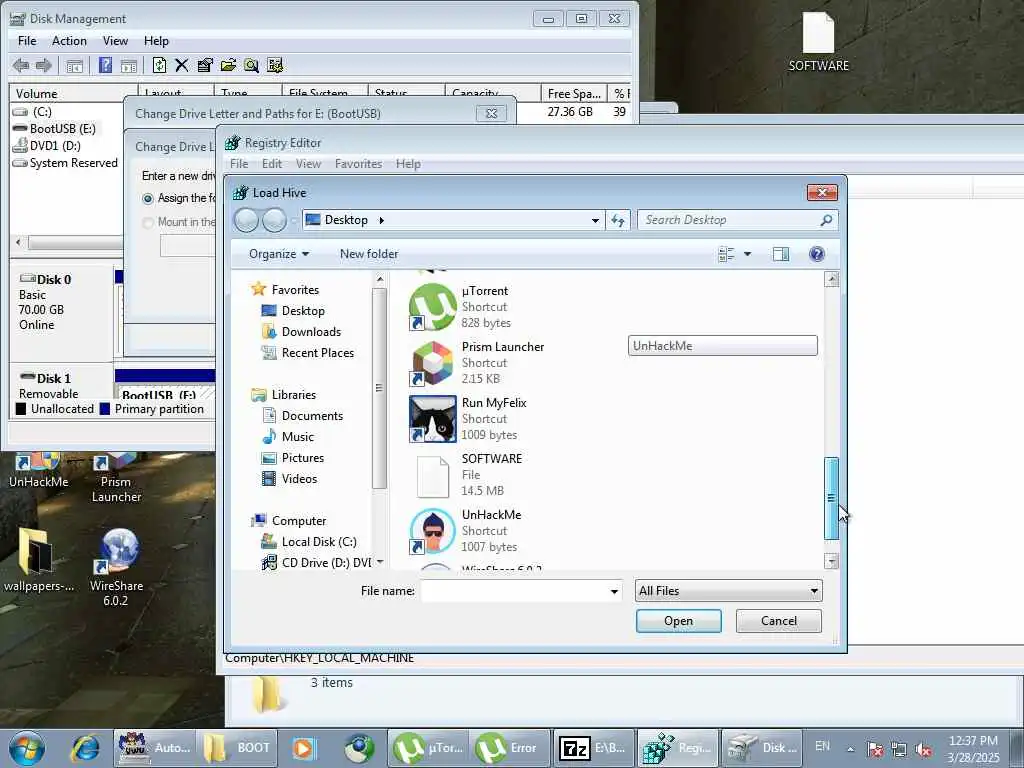
Task: Toggle the preview pane in Load Hive
Action: click(x=780, y=254)
